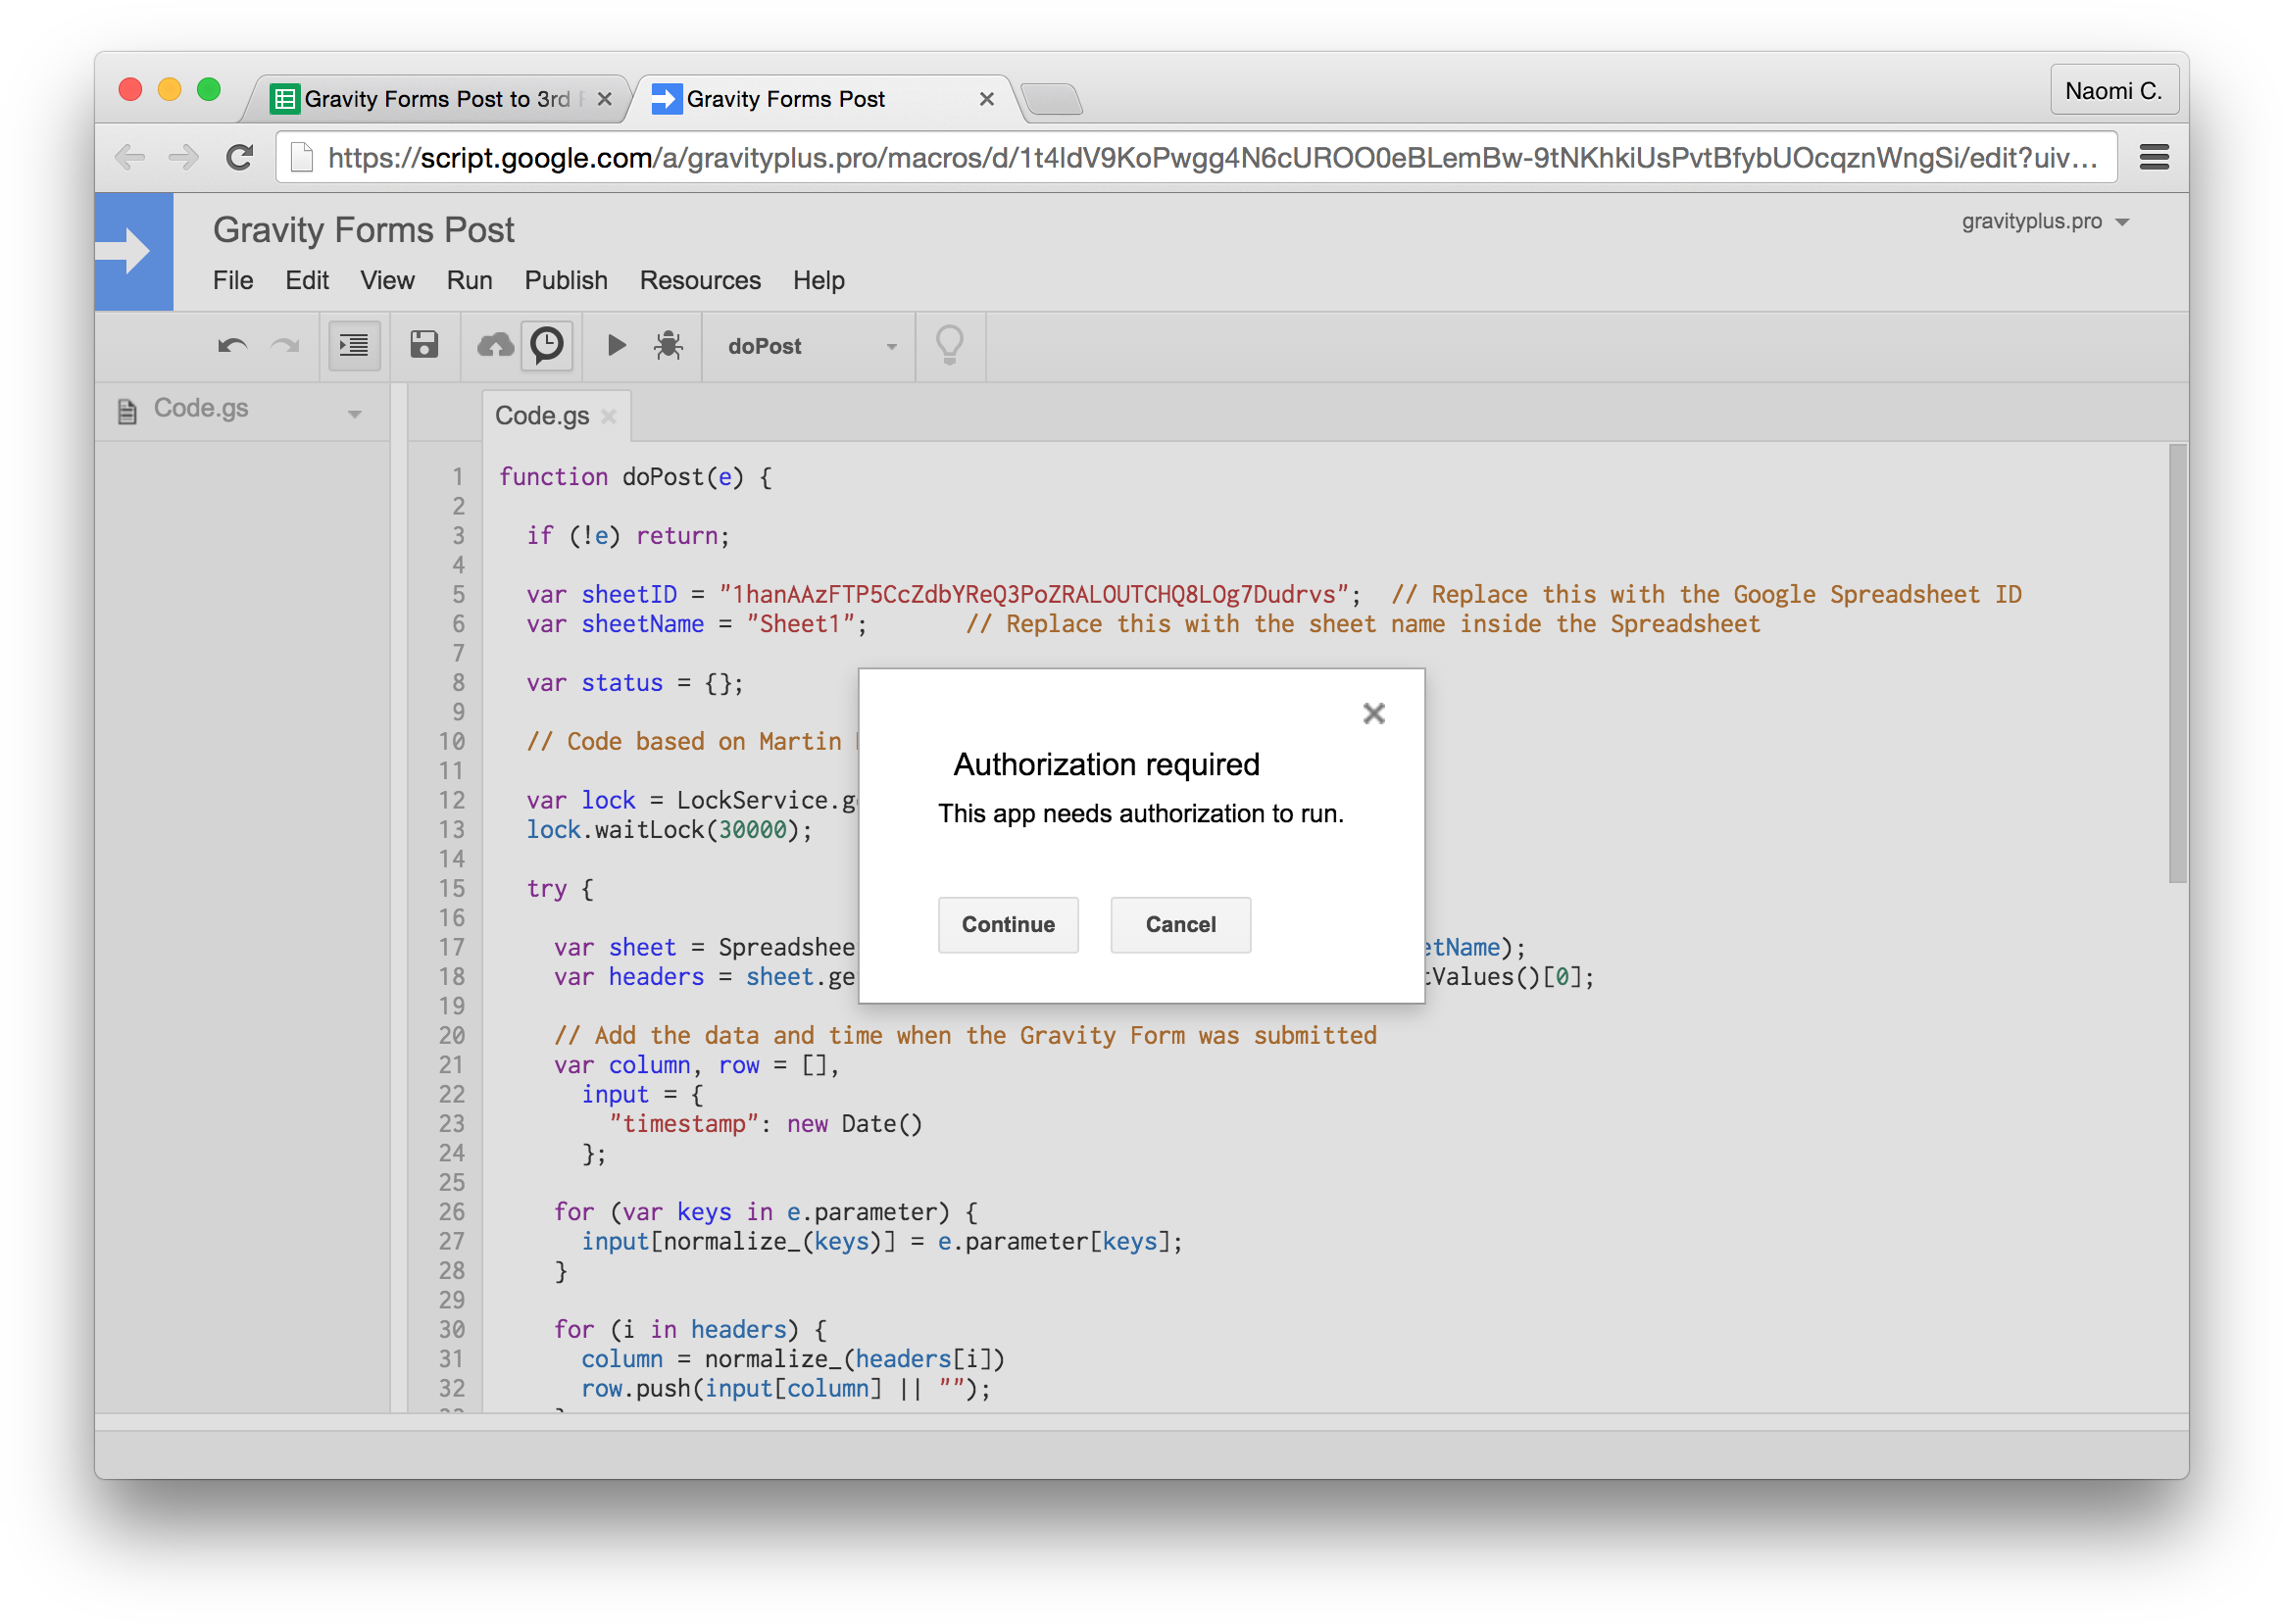The width and height of the screenshot is (2283, 1624).
Task: Click Cancel in the authorization dialog
Action: click(x=1180, y=924)
